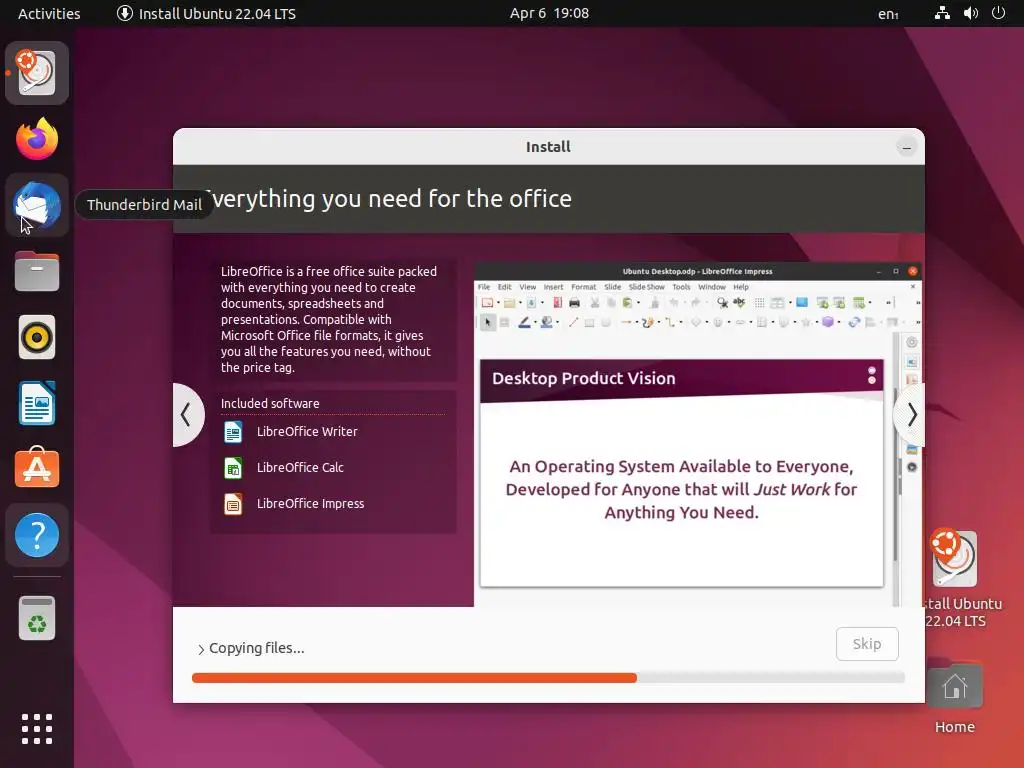Open the en input language dropdown
This screenshot has height=768, width=1024.
[888, 14]
